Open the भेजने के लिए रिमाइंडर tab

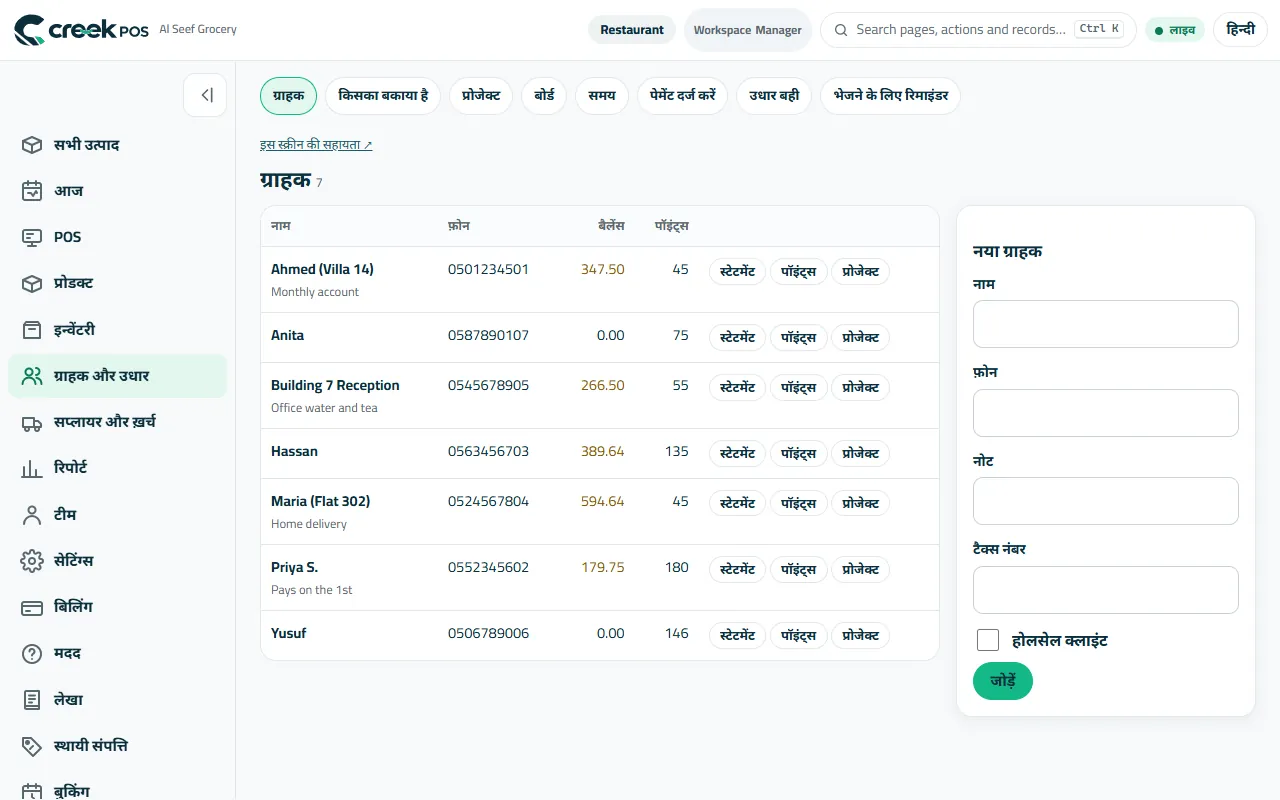pos(891,96)
